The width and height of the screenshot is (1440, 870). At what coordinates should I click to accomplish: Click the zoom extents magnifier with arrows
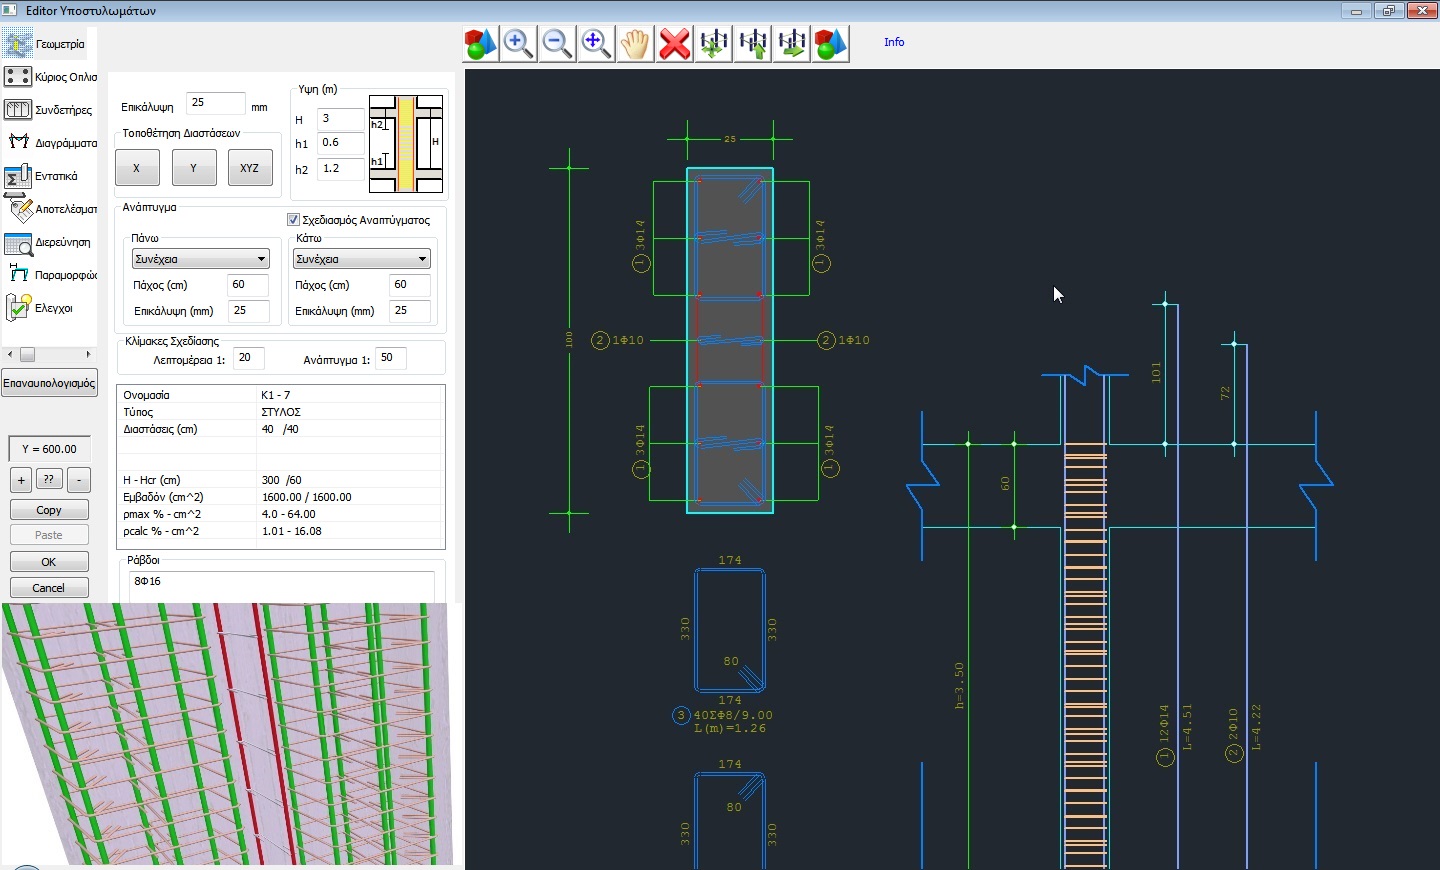[x=597, y=44]
